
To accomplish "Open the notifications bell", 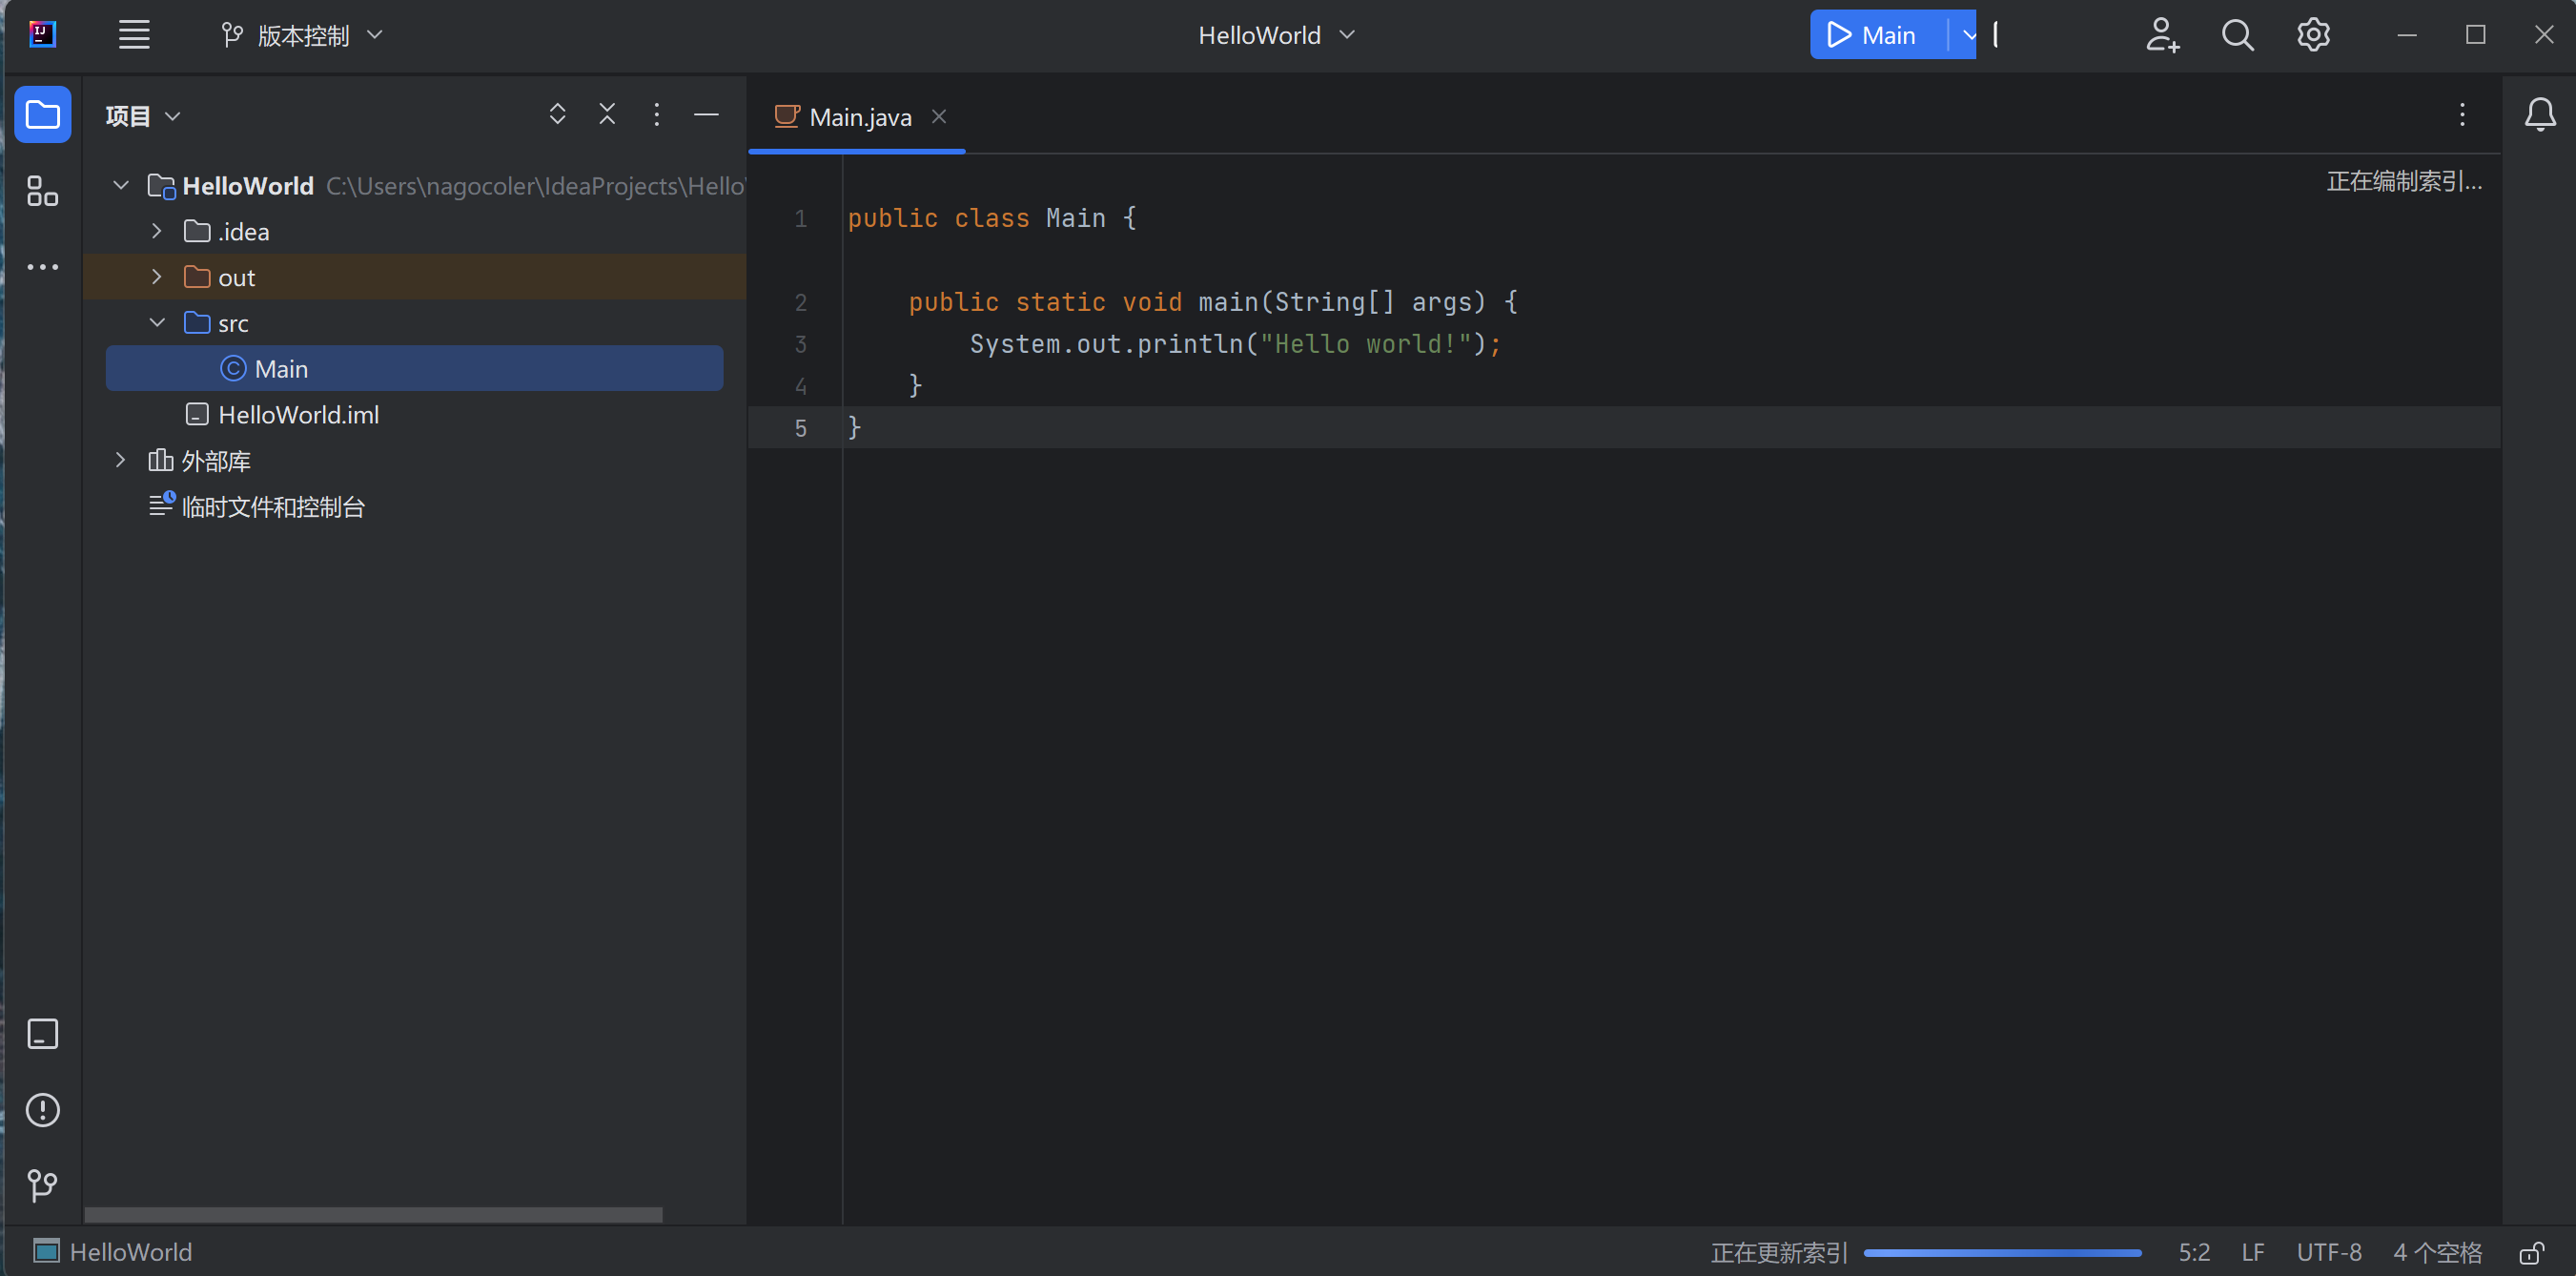I will 2539,115.
